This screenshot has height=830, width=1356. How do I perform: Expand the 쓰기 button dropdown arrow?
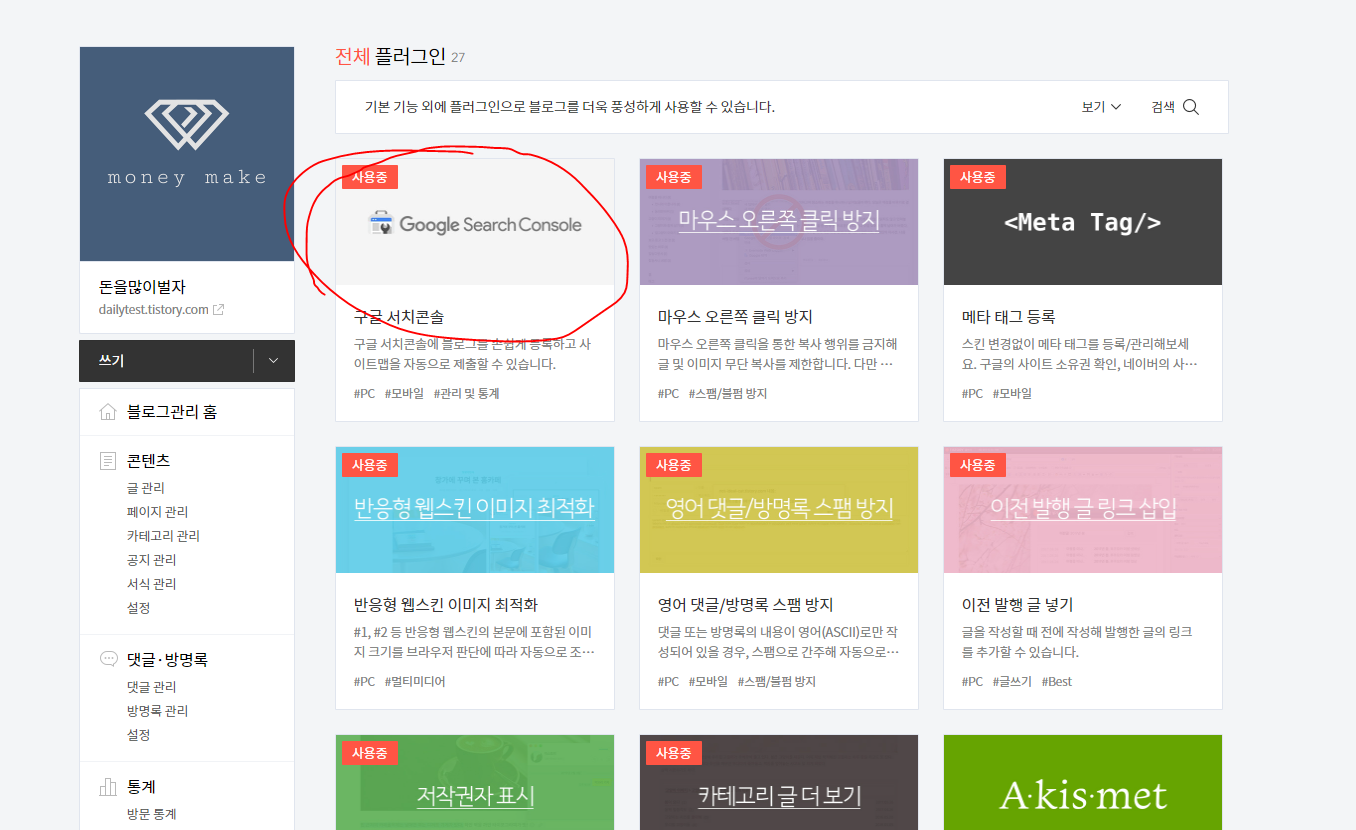[273, 361]
